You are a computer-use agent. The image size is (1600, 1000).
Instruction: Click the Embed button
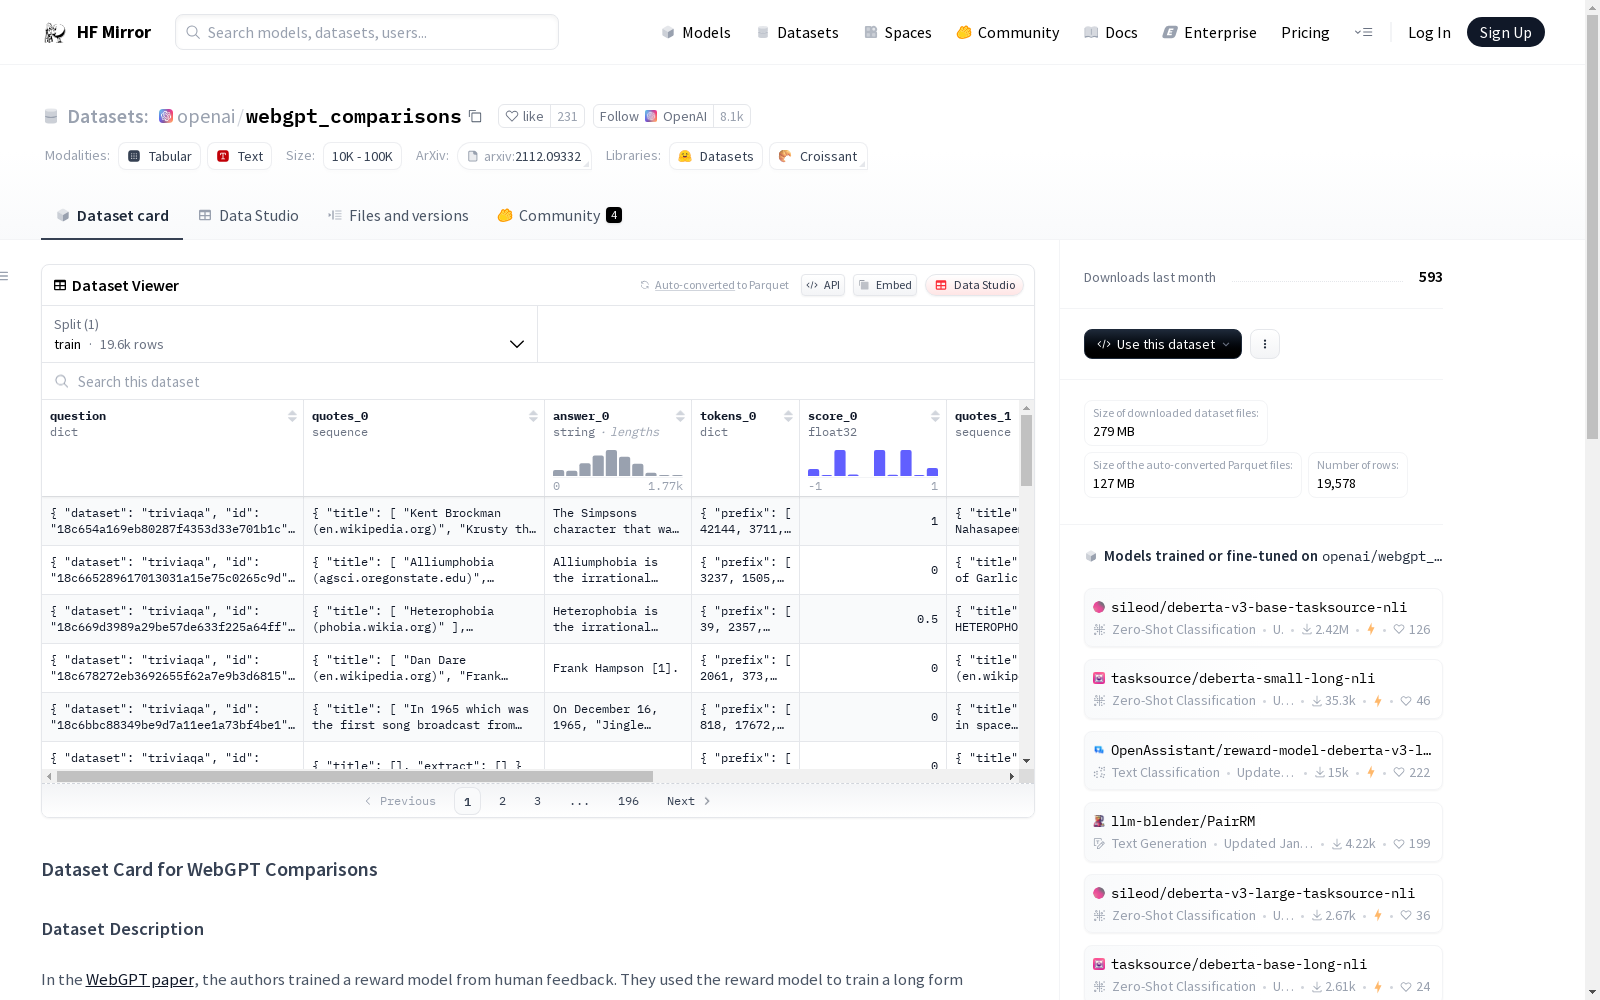[885, 285]
